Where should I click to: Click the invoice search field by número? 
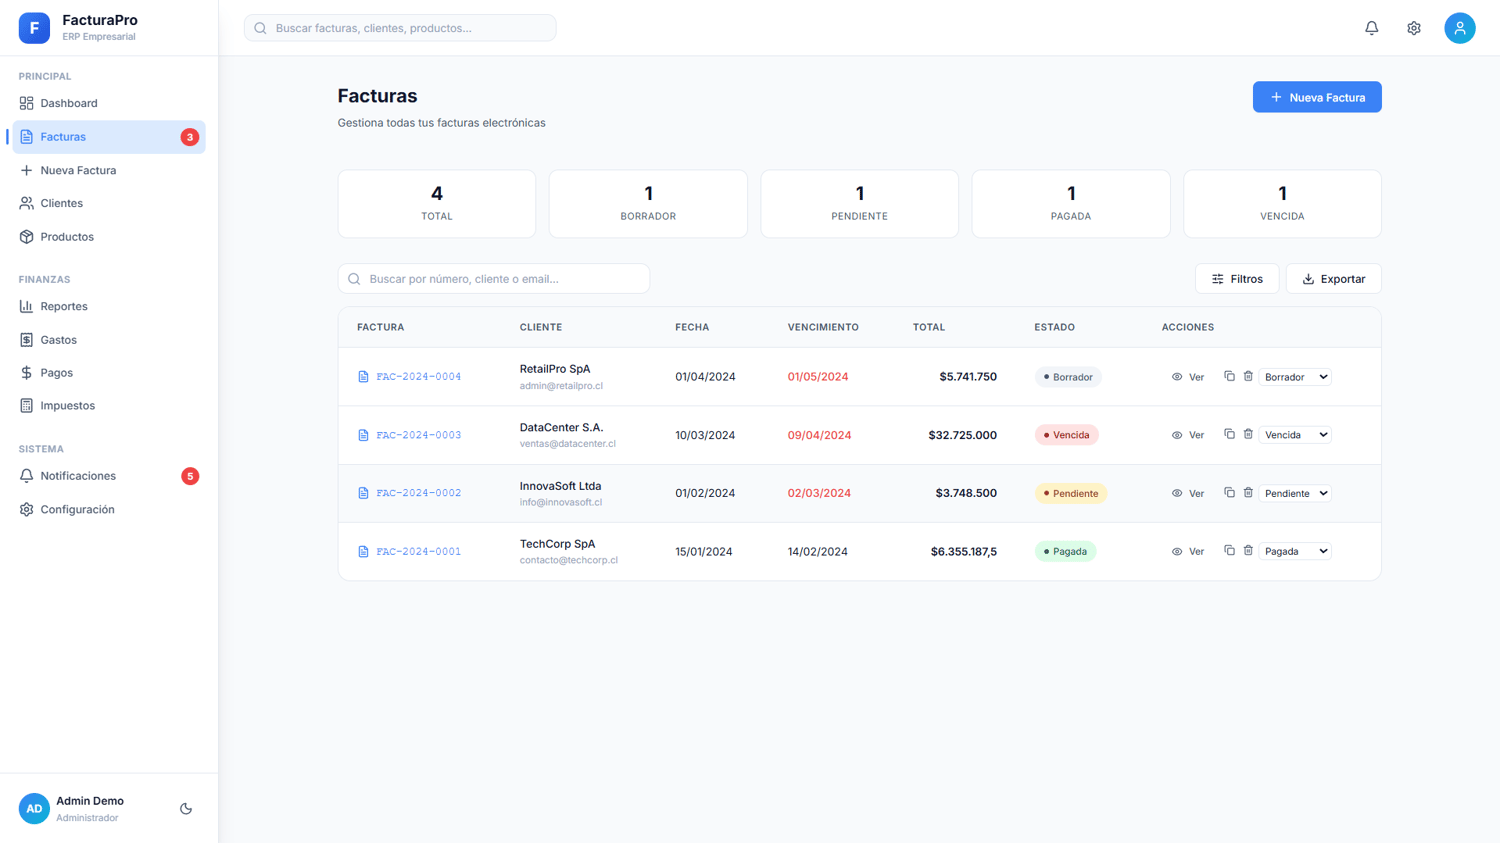tap(494, 279)
